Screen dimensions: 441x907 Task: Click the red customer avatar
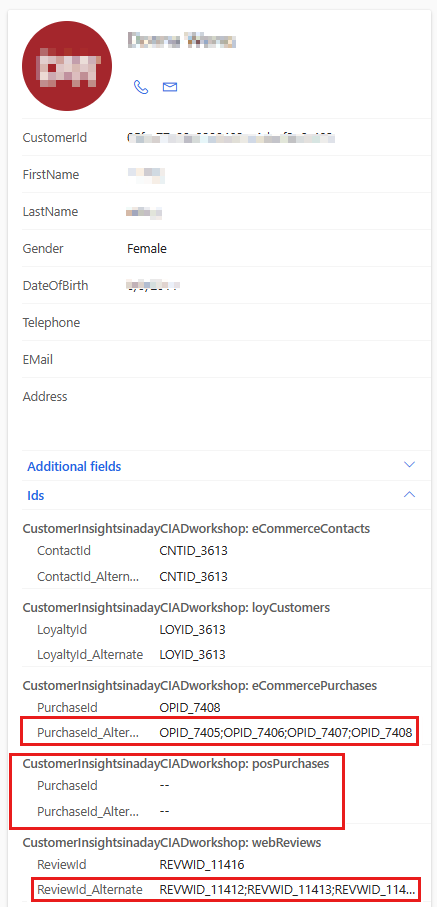(67, 66)
